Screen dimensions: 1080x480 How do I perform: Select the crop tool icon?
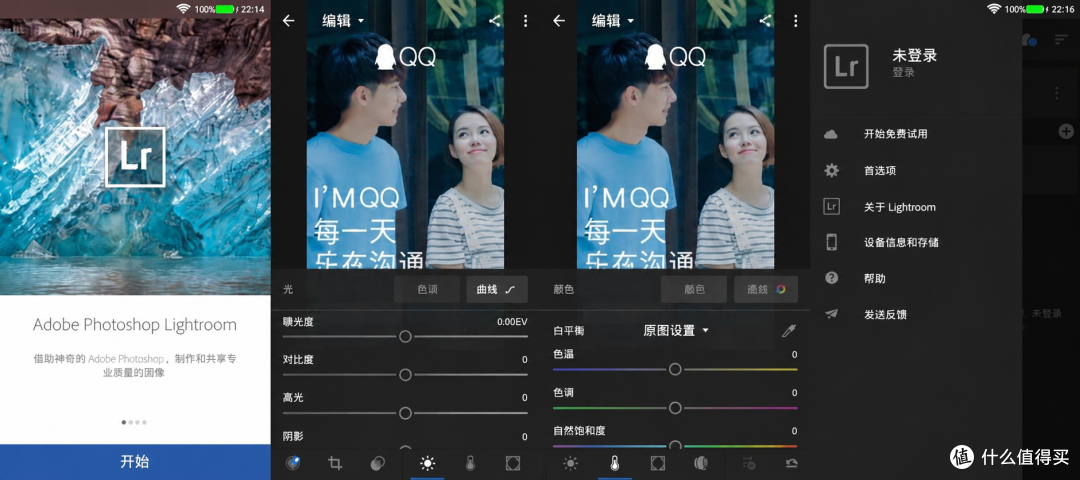pyautogui.click(x=335, y=463)
